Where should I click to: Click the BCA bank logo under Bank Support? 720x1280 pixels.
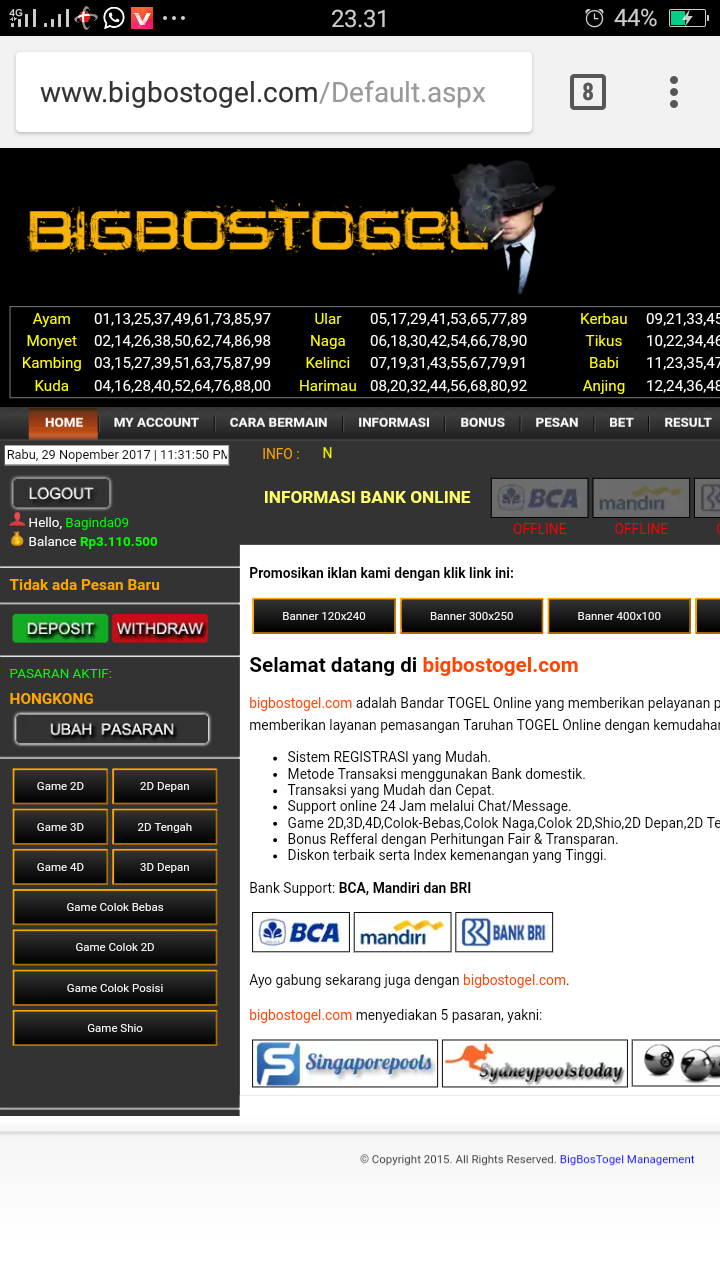[300, 932]
